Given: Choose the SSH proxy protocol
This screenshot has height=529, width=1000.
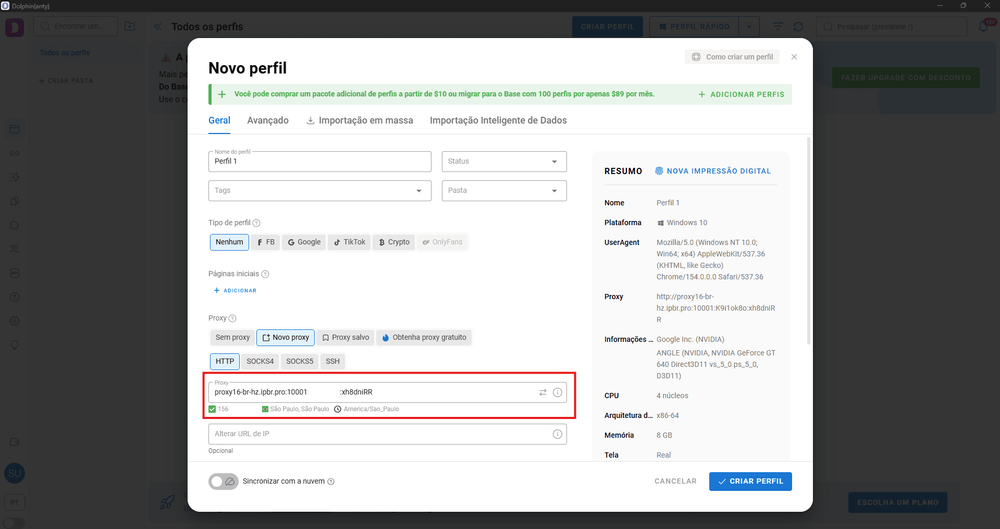Looking at the screenshot, I should tap(333, 361).
